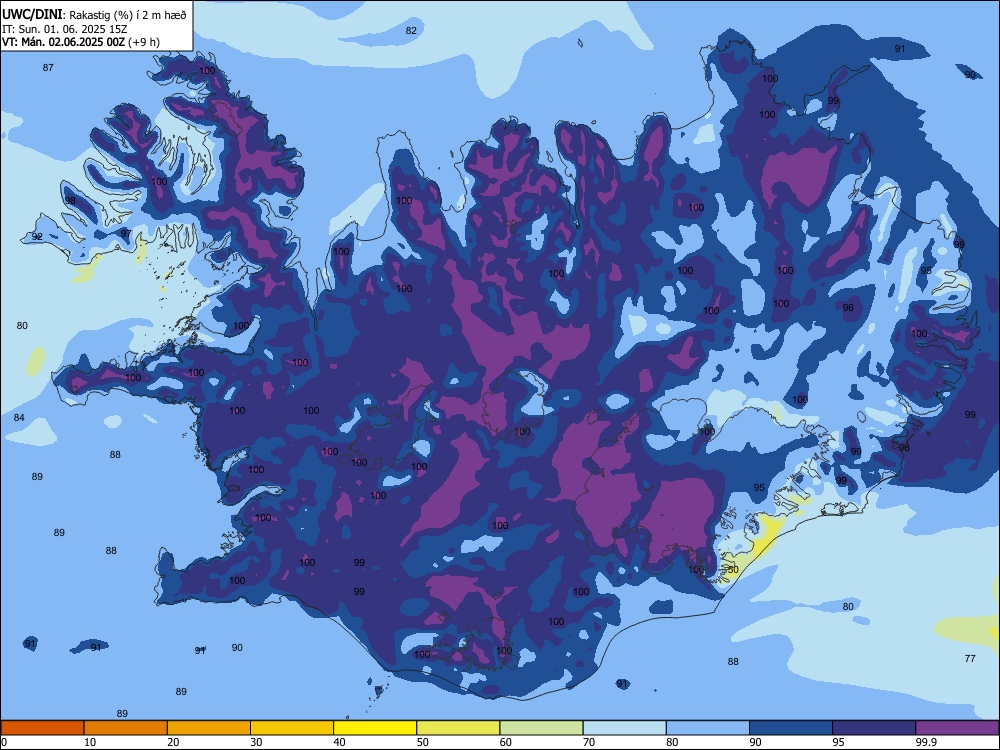The width and height of the screenshot is (1000, 750).
Task: Click the value 97 in the Westfjords
Action: point(126,233)
